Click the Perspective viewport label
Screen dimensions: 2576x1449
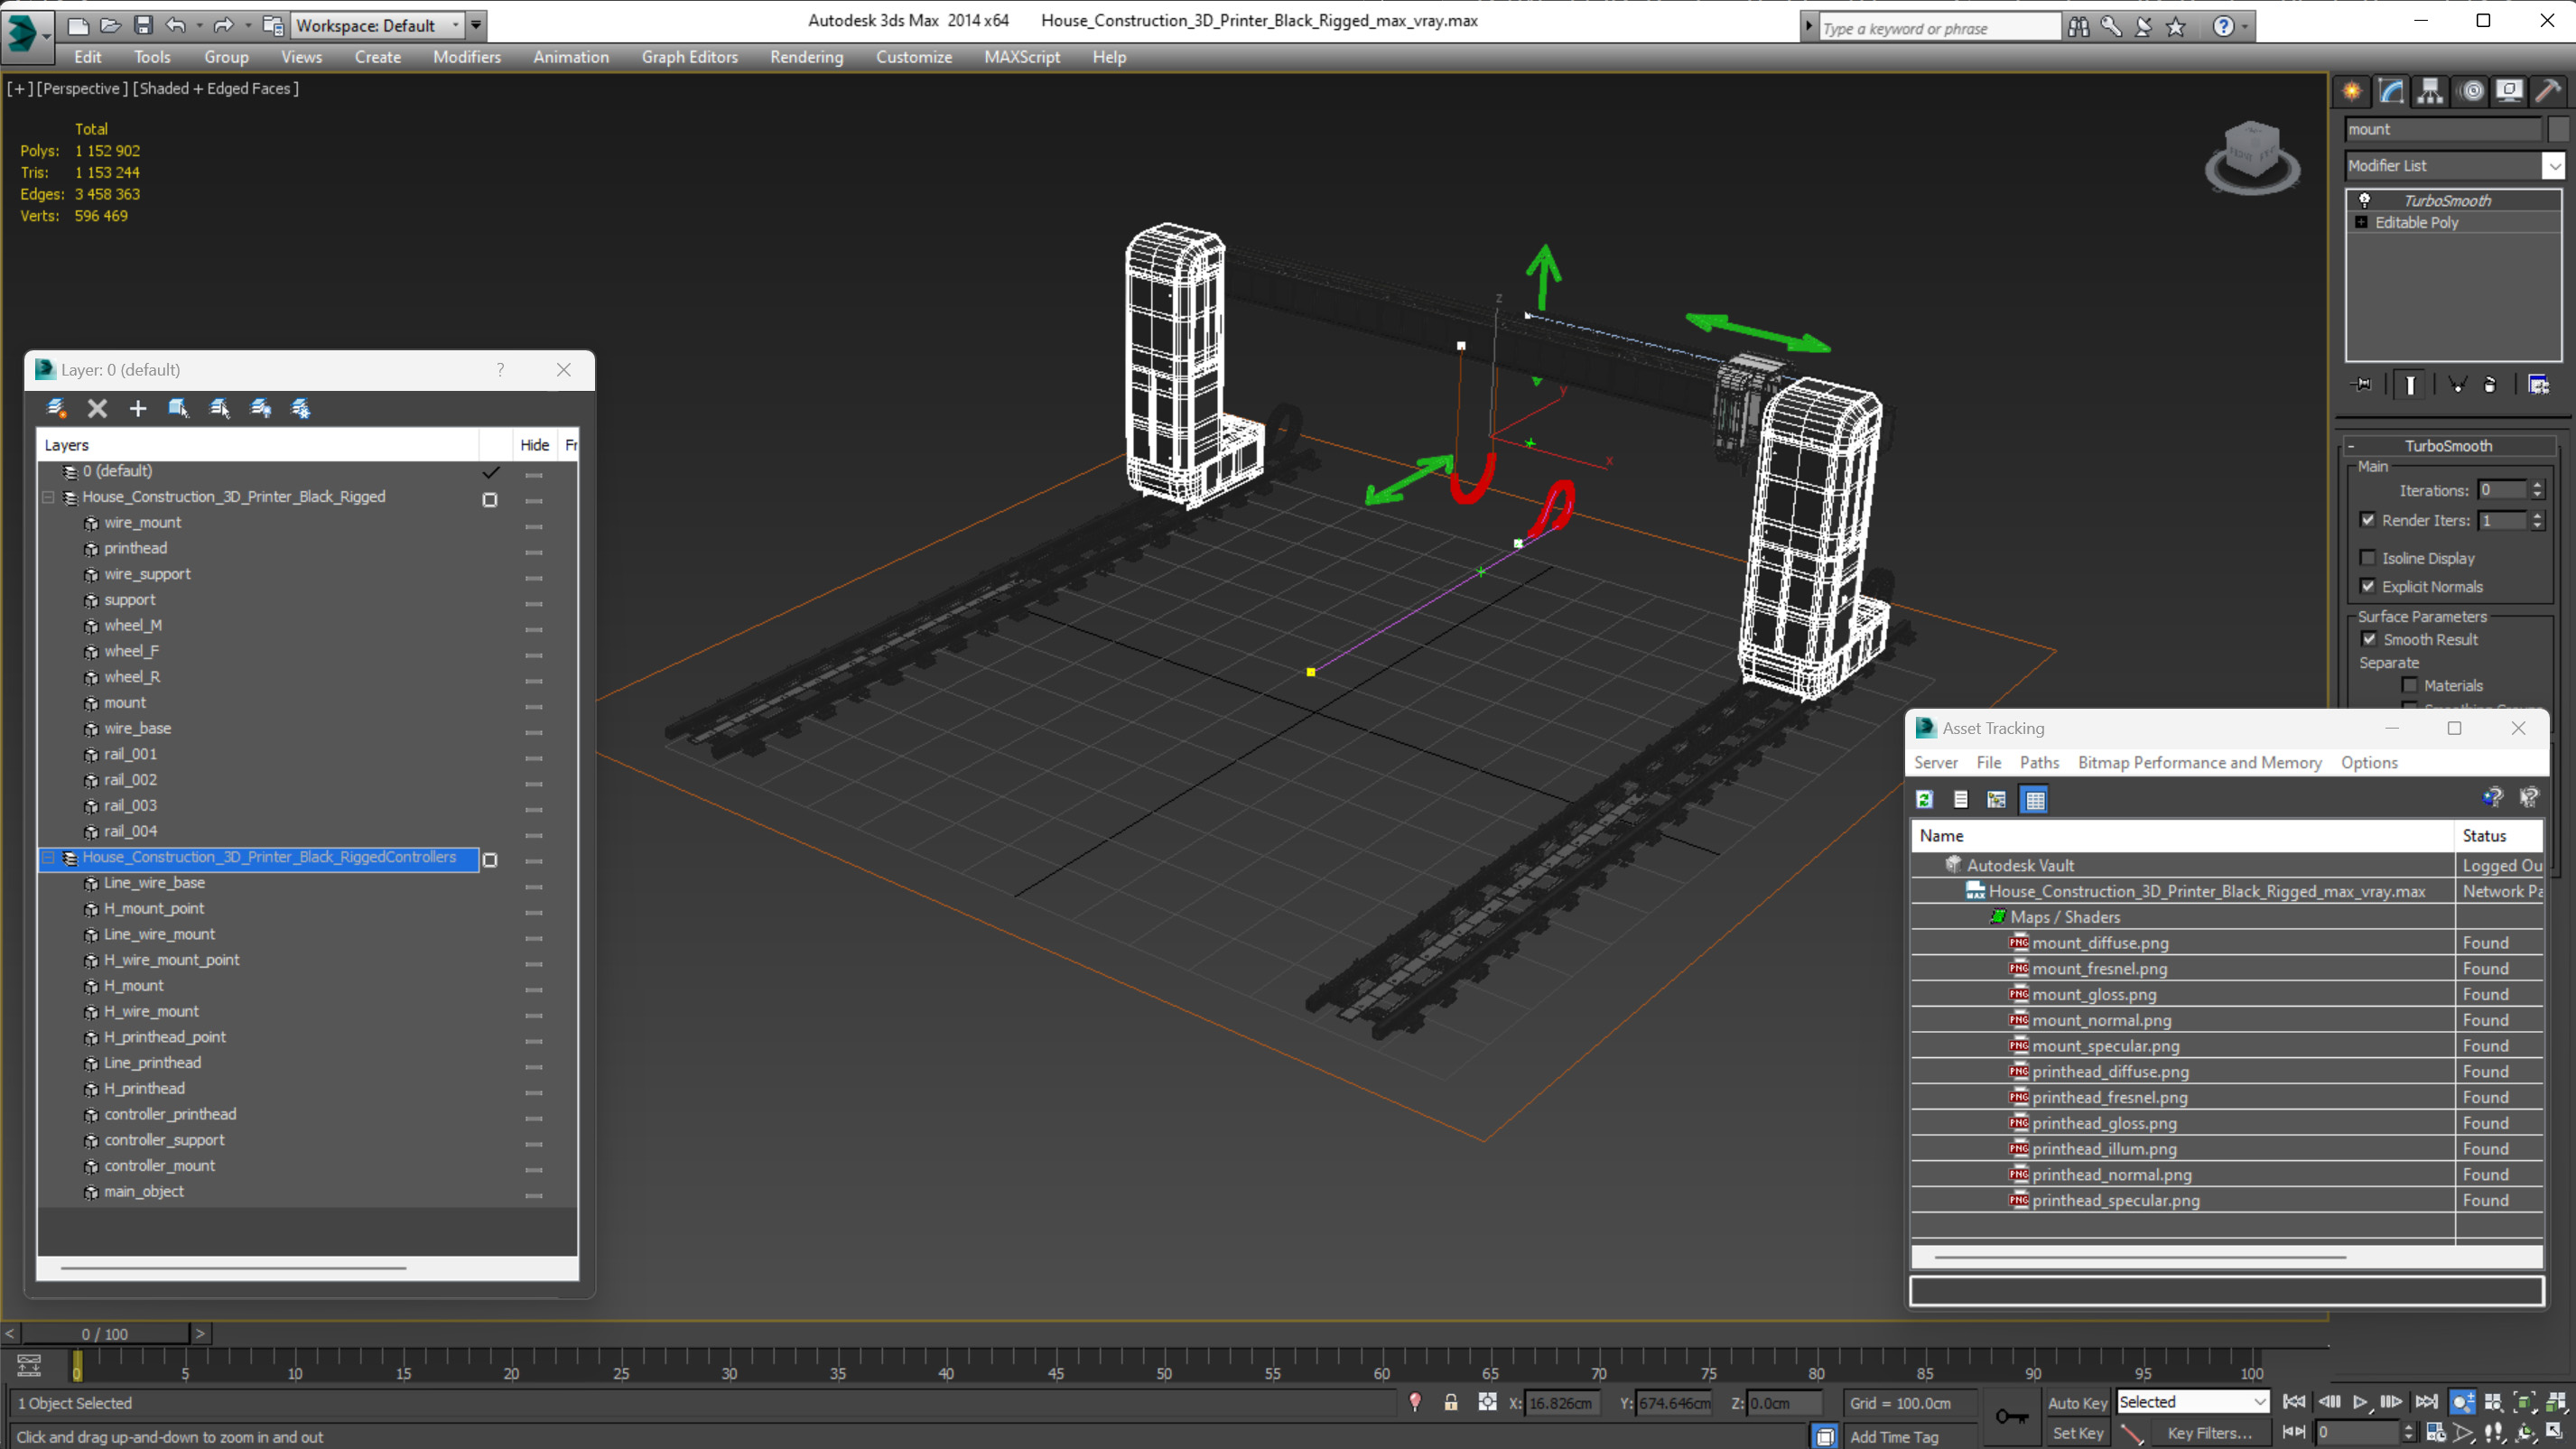tap(83, 88)
